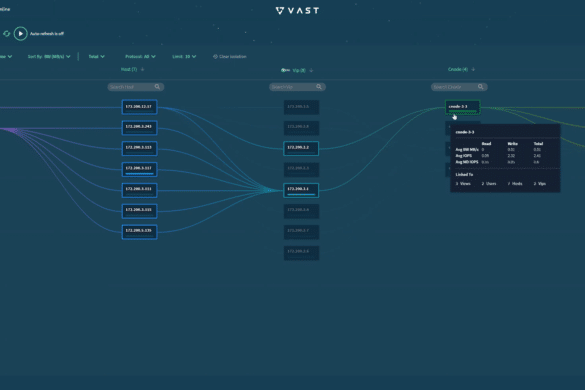
Task: Select the cnode-3-3 node box
Action: coord(462,107)
